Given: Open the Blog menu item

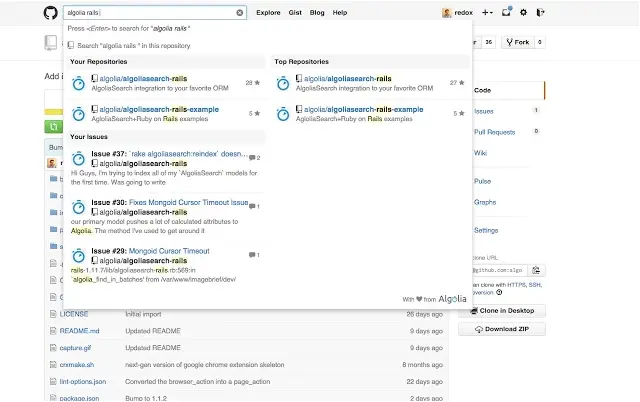Looking at the screenshot, I should pos(317,13).
